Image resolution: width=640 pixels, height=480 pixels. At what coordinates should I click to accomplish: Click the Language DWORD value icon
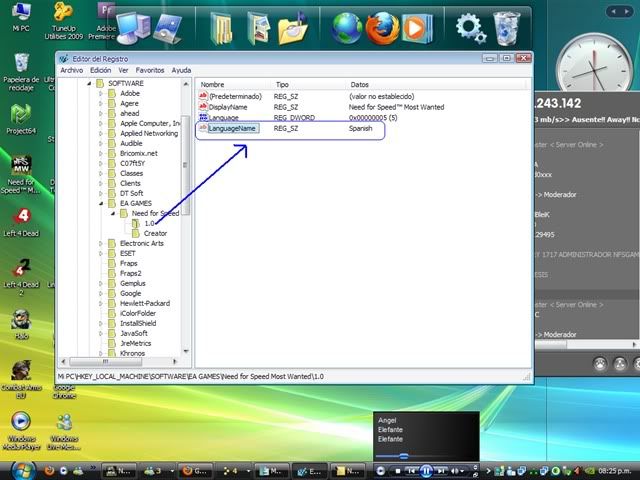tap(203, 117)
